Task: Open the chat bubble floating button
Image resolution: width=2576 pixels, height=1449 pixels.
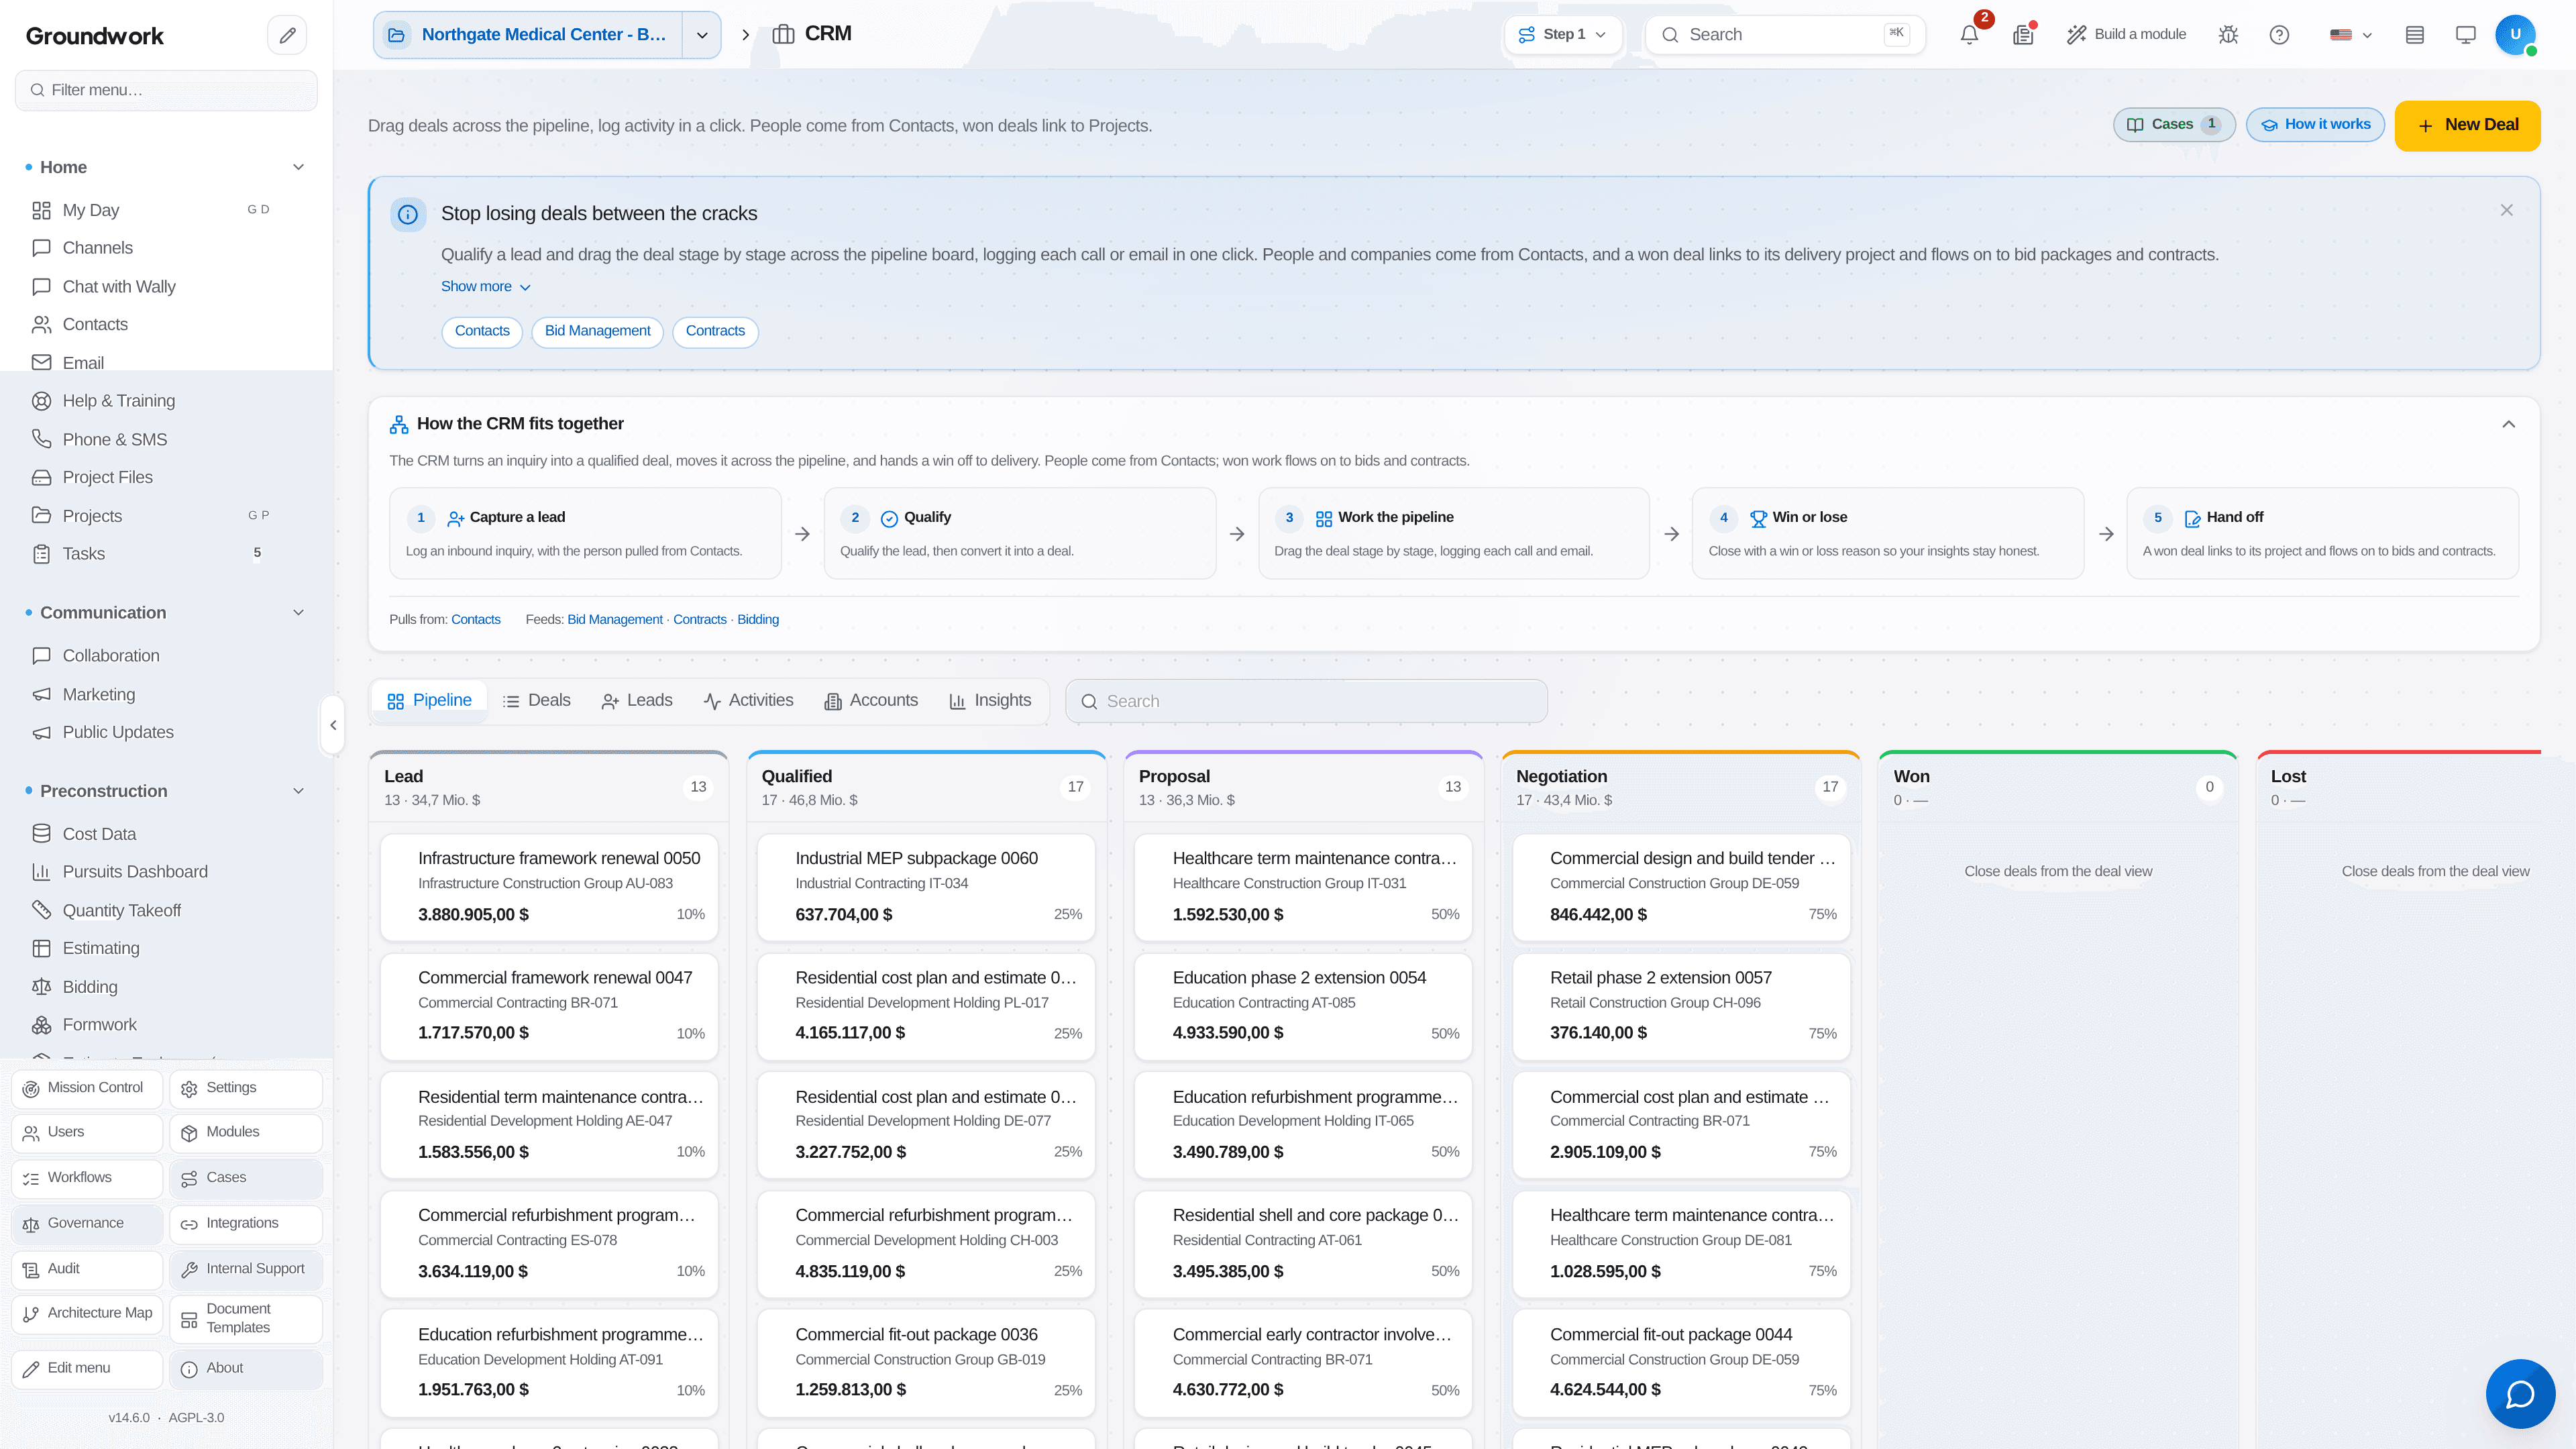Action: pos(2520,1394)
